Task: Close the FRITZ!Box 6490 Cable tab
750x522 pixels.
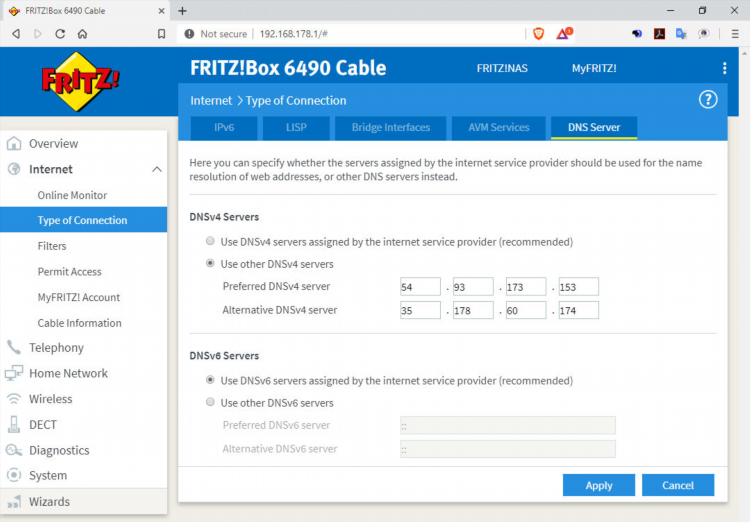Action: point(162,11)
